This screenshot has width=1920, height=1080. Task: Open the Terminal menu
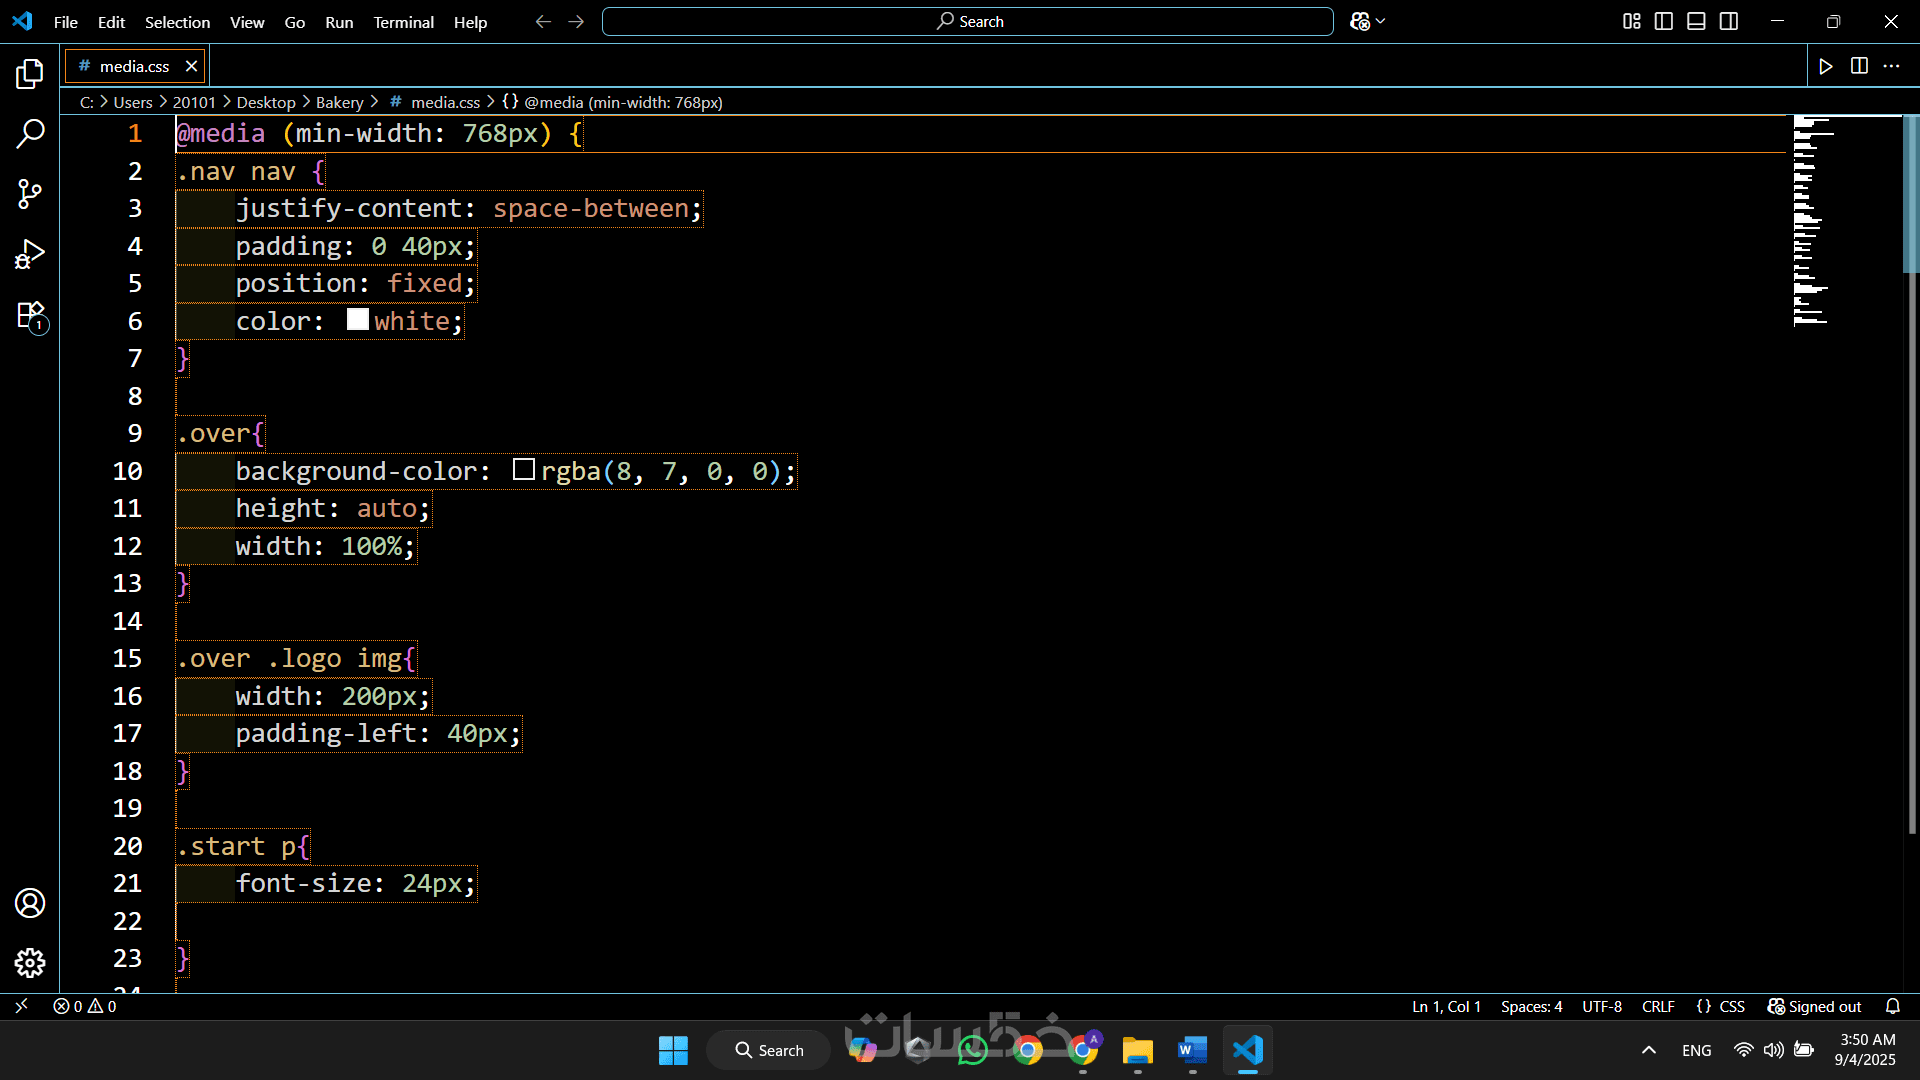(x=403, y=22)
